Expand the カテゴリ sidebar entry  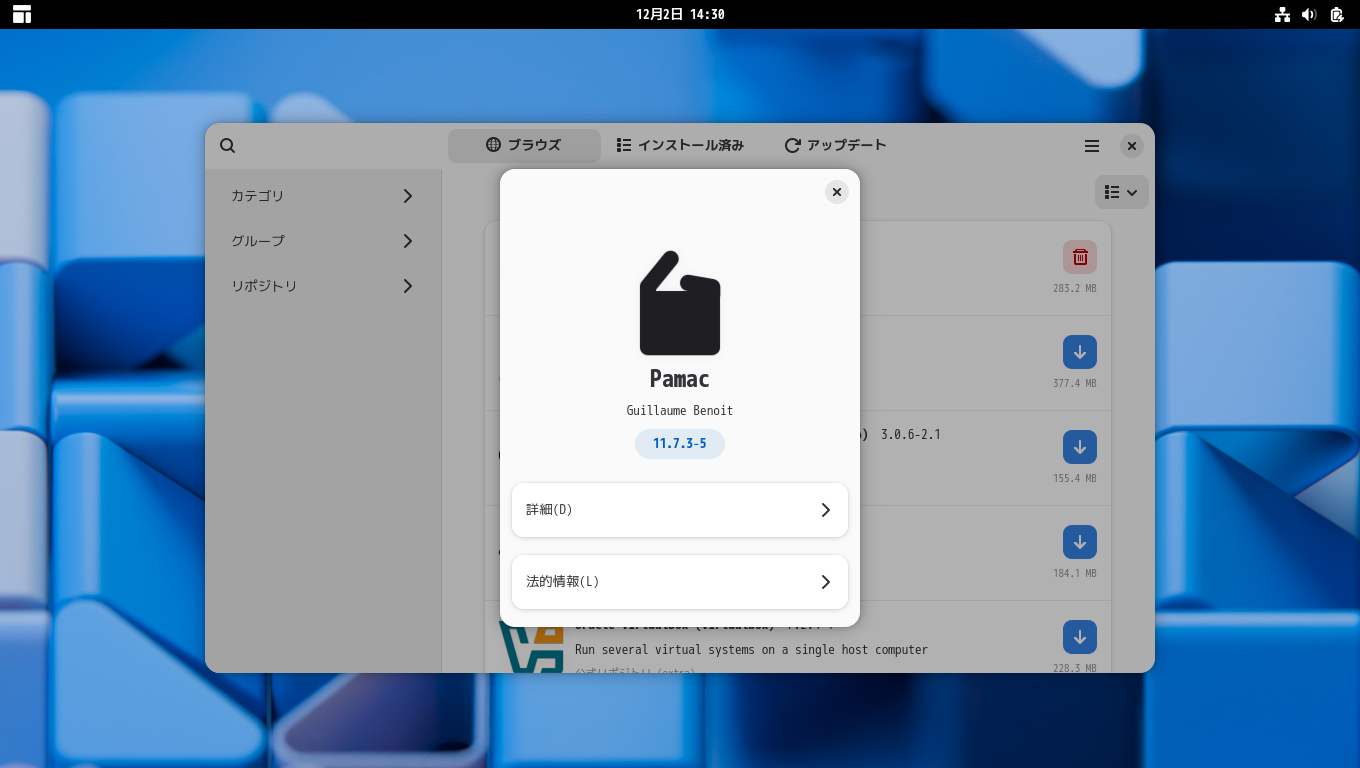[x=323, y=196]
